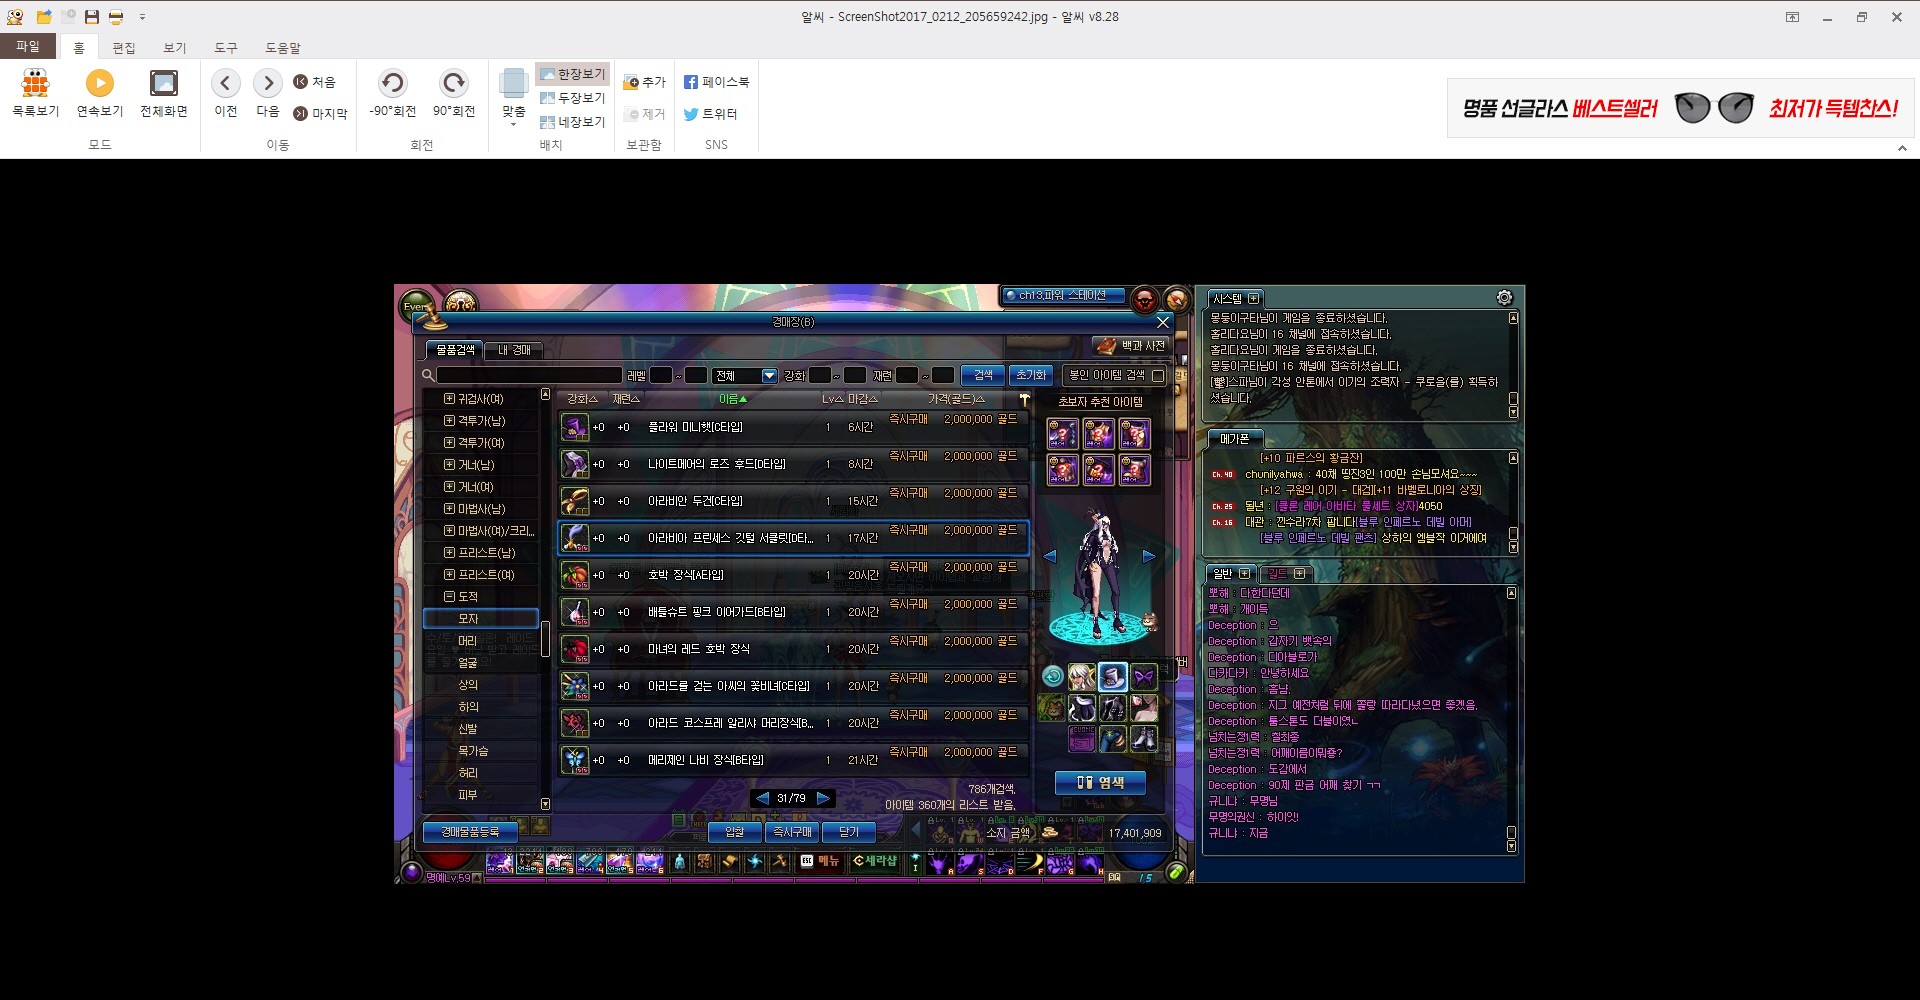Image resolution: width=1920 pixels, height=1000 pixels.
Task: Click the 입찰 bid button
Action: click(735, 832)
